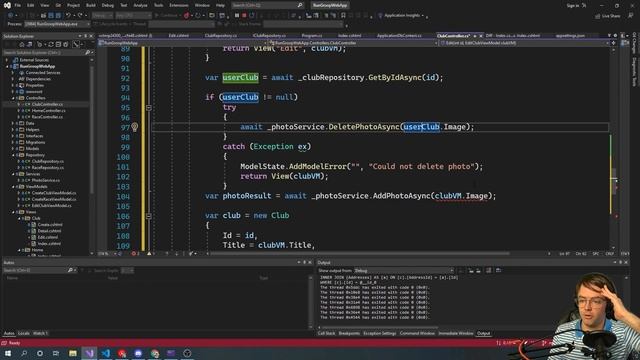Toggle Show All Files in Solution Explorer

[x=65, y=44]
